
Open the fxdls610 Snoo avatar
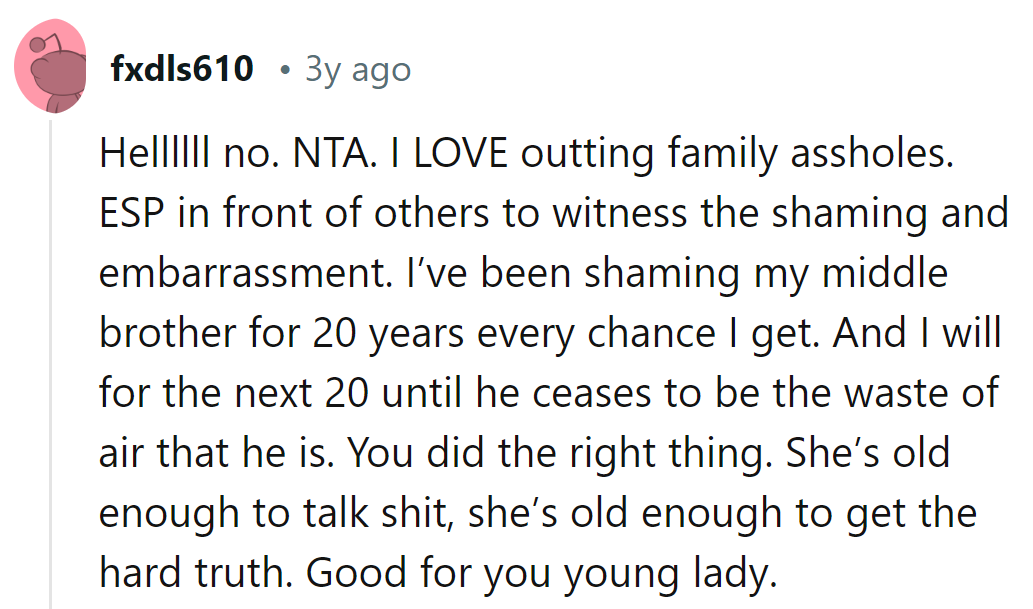[x=50, y=66]
